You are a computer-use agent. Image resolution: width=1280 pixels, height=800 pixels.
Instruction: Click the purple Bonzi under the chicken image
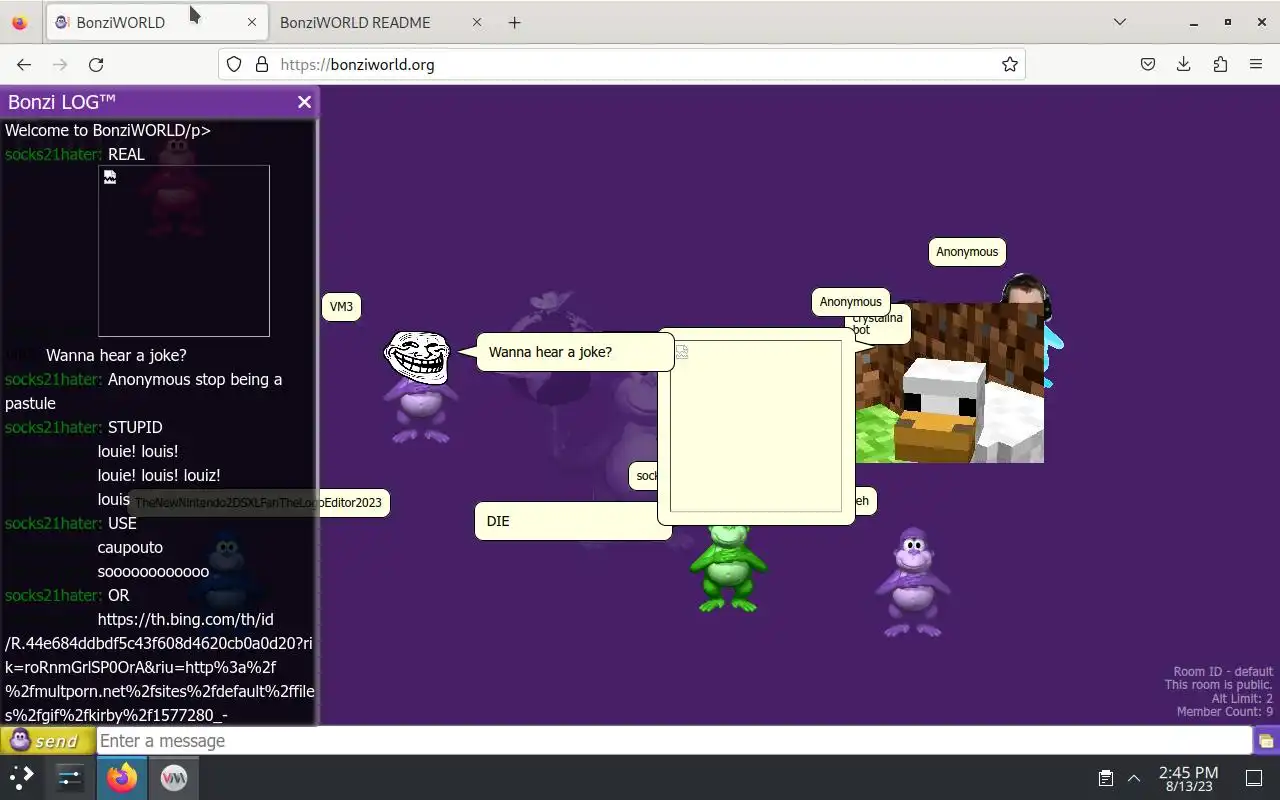pyautogui.click(x=912, y=582)
